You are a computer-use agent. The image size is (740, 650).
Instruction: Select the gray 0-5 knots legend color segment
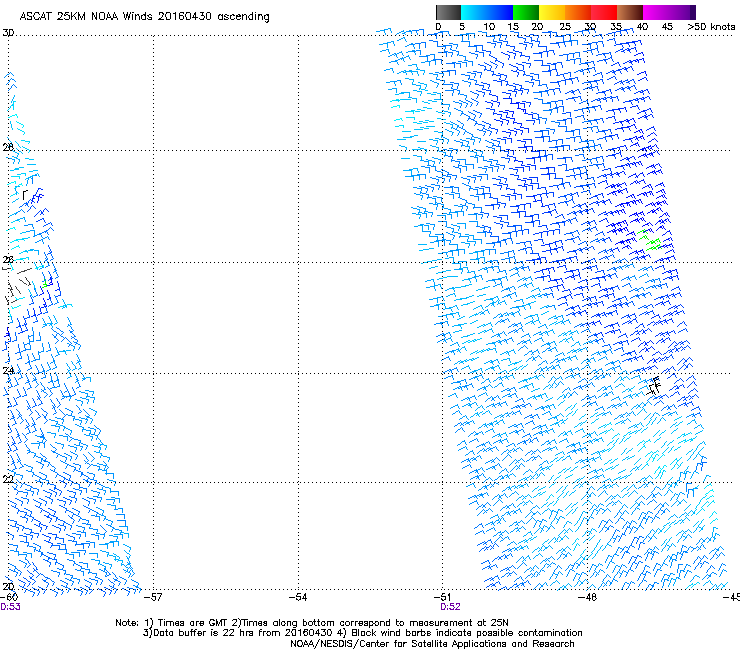tap(448, 12)
